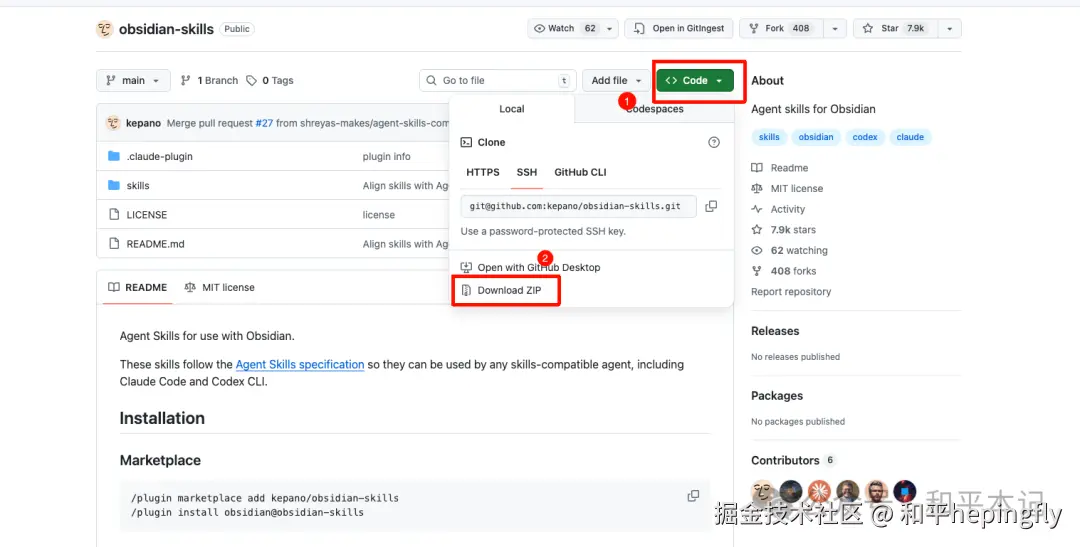Select the Local tab in clone panel
The image size is (1080, 547).
[512, 109]
